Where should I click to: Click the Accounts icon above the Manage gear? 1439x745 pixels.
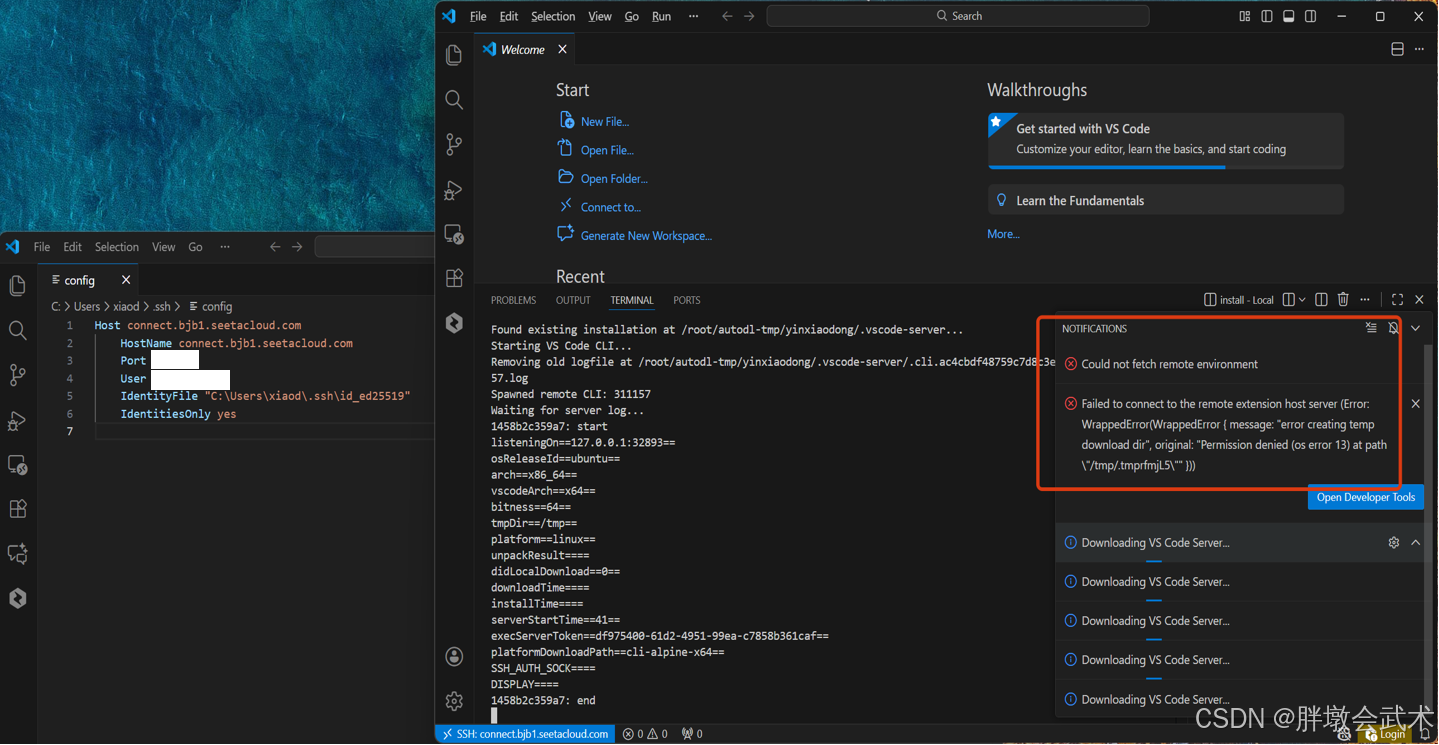454,656
